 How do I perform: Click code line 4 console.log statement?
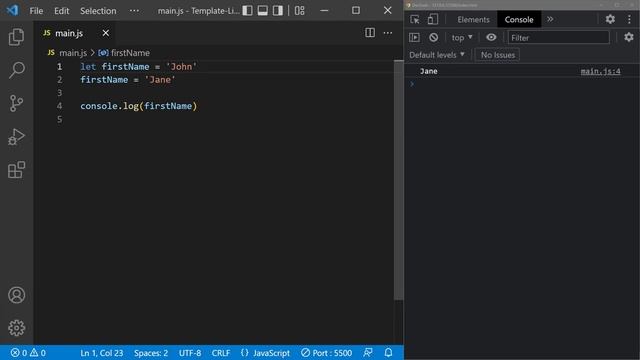coord(138,106)
